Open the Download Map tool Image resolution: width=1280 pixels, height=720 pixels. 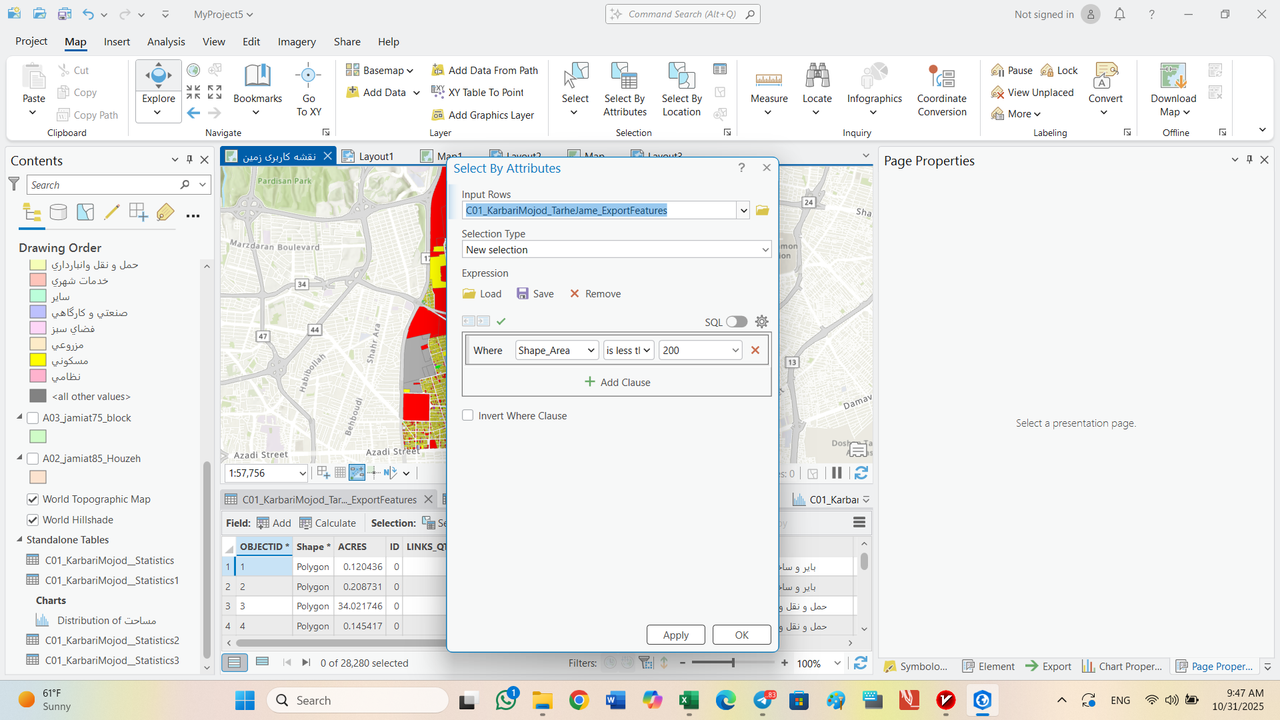[x=1173, y=90]
